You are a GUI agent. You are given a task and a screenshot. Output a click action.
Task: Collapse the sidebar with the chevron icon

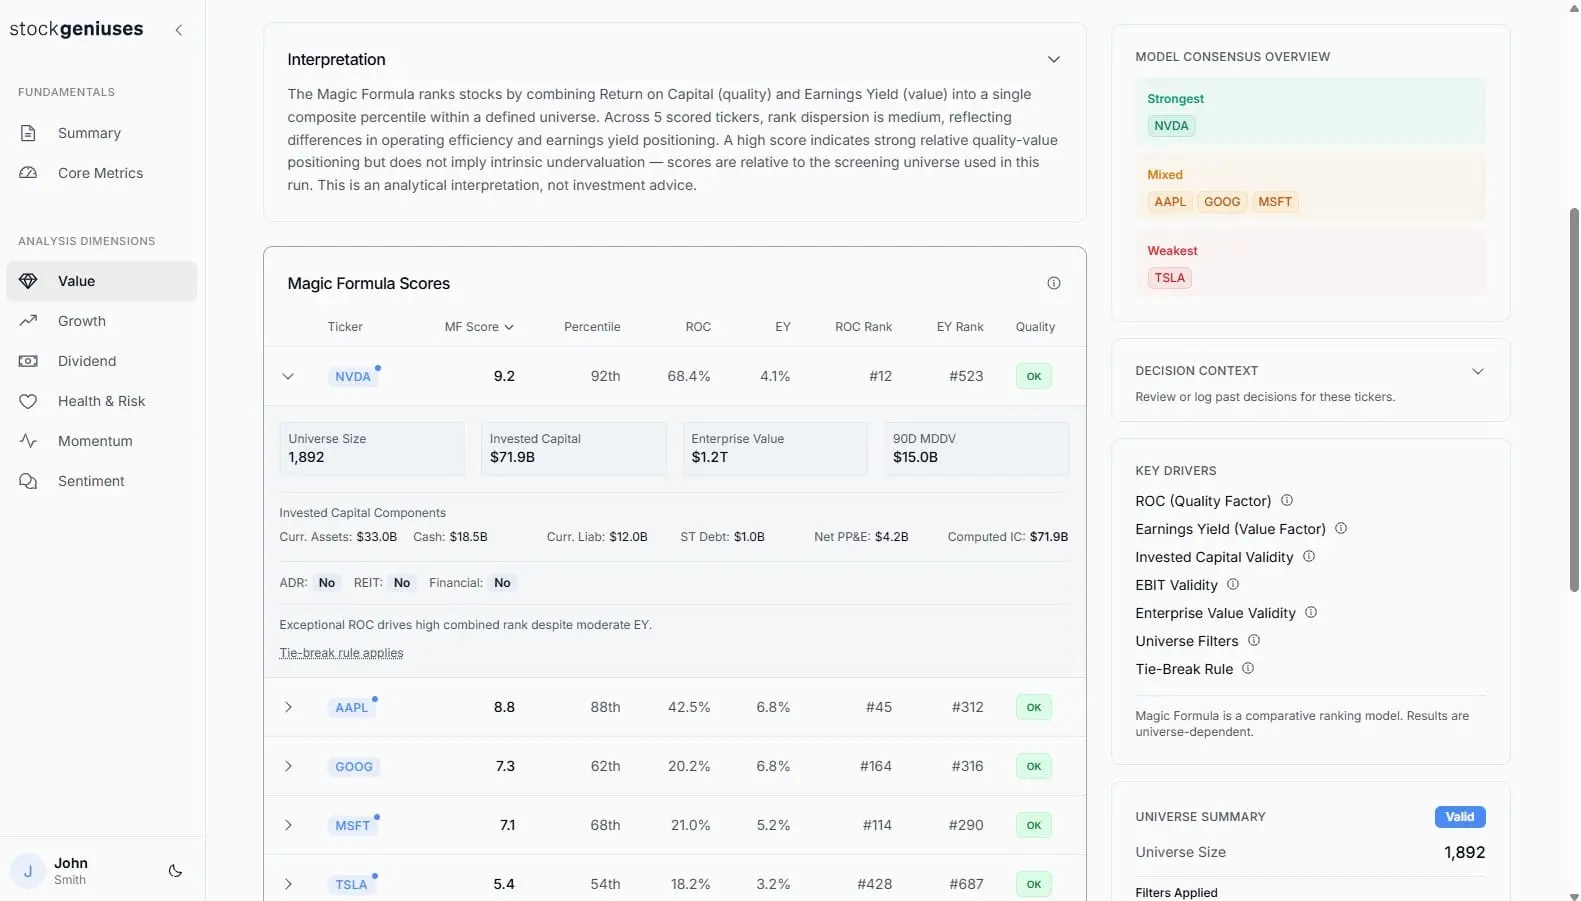179,30
